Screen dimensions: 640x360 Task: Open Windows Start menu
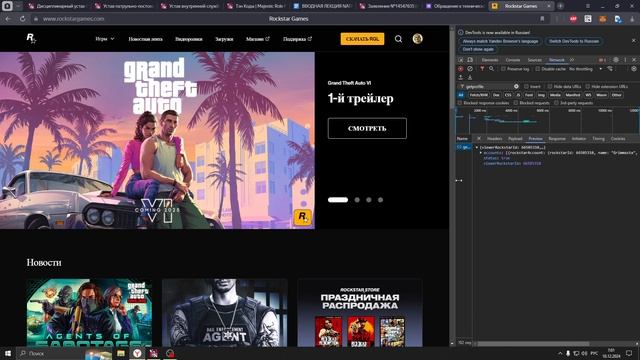[x=8, y=353]
